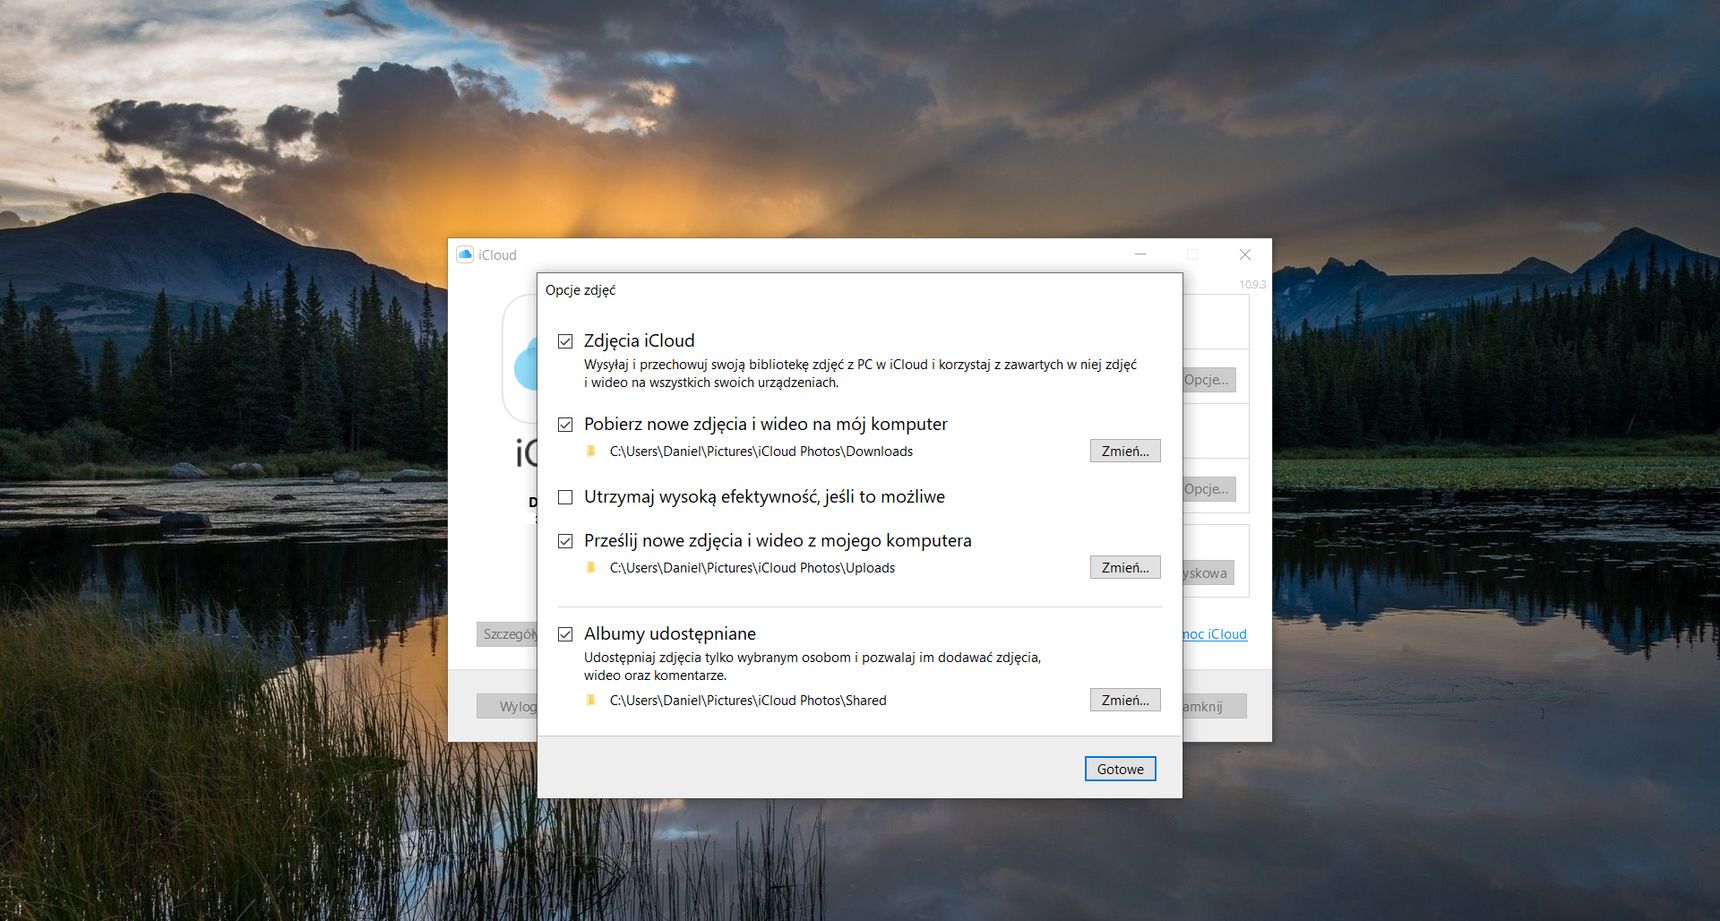Uncheck the Albumy udostępniane checkbox
Viewport: 1720px width, 921px height.
point(565,634)
